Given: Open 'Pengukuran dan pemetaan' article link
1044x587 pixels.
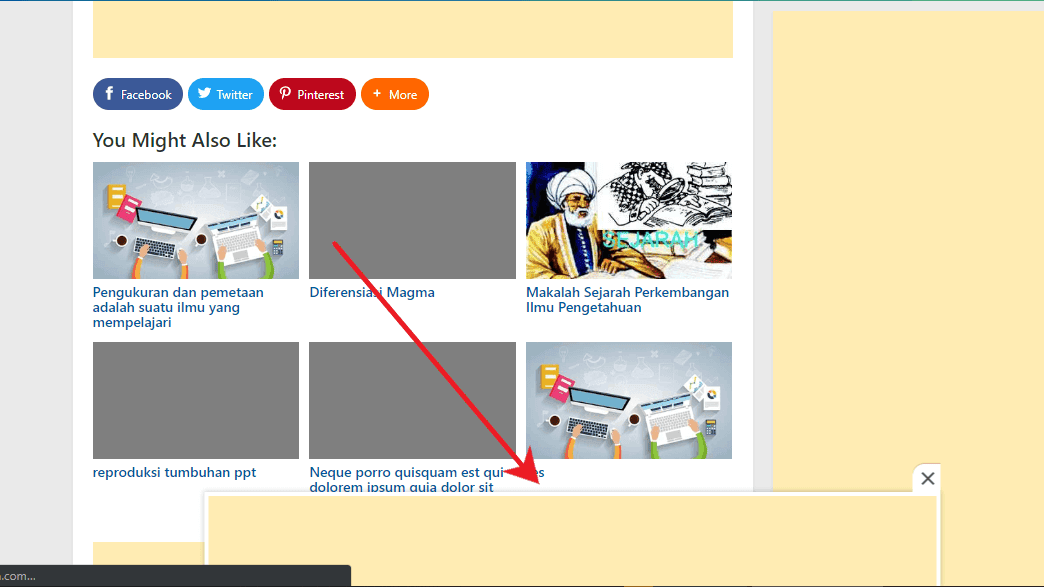Looking at the screenshot, I should click(178, 307).
